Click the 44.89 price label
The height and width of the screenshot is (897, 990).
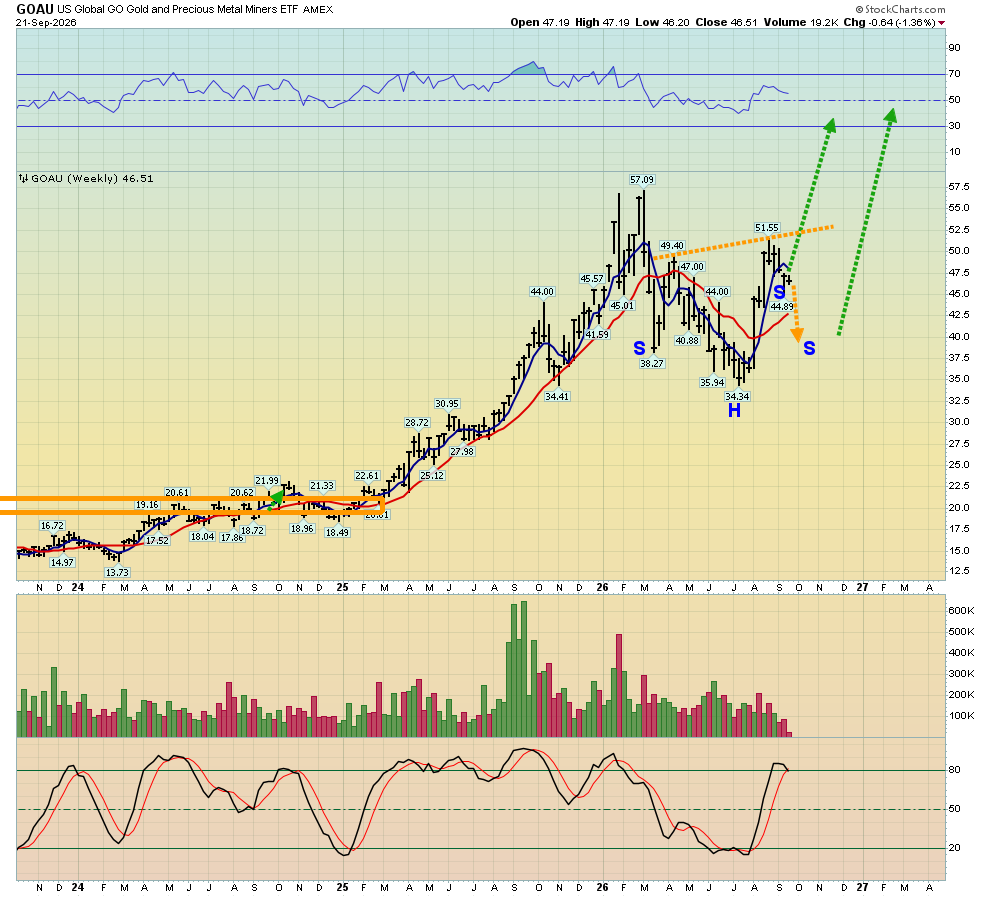pyautogui.click(x=782, y=306)
